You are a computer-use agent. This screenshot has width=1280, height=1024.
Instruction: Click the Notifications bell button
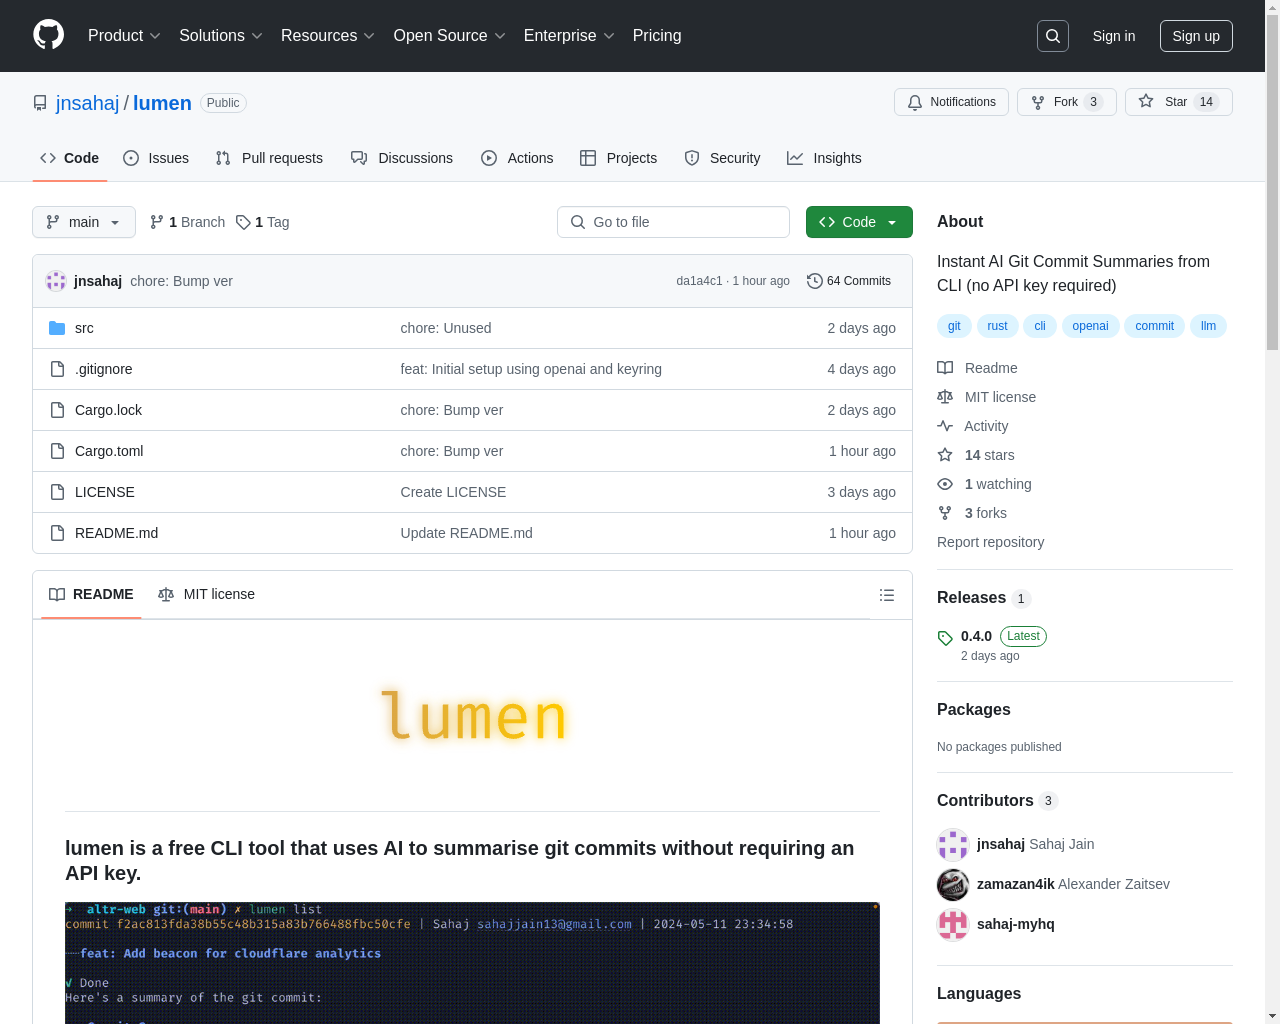[x=951, y=102]
